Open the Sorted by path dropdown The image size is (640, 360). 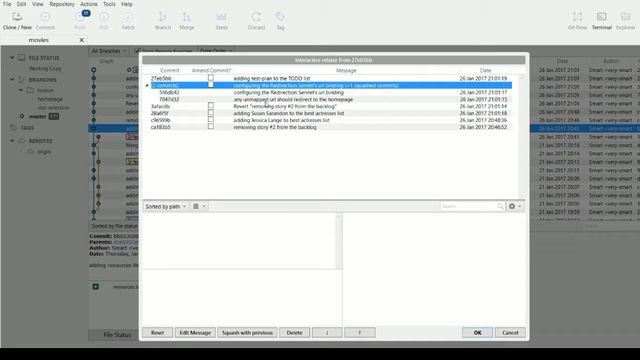point(165,207)
